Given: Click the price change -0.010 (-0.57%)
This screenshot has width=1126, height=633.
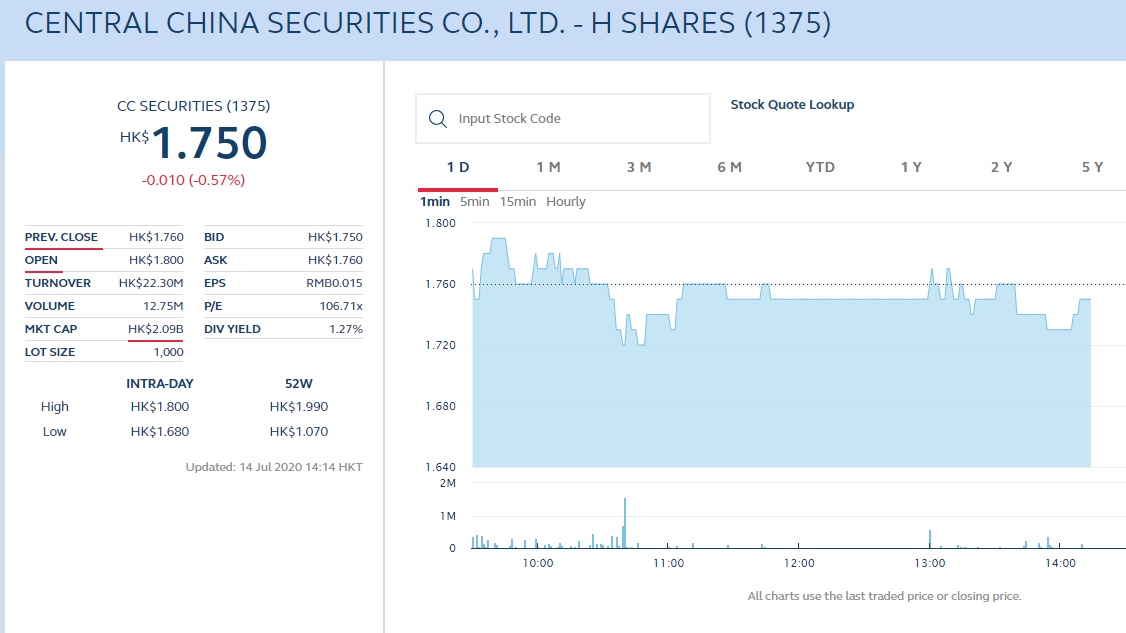Looking at the screenshot, I should (x=193, y=180).
